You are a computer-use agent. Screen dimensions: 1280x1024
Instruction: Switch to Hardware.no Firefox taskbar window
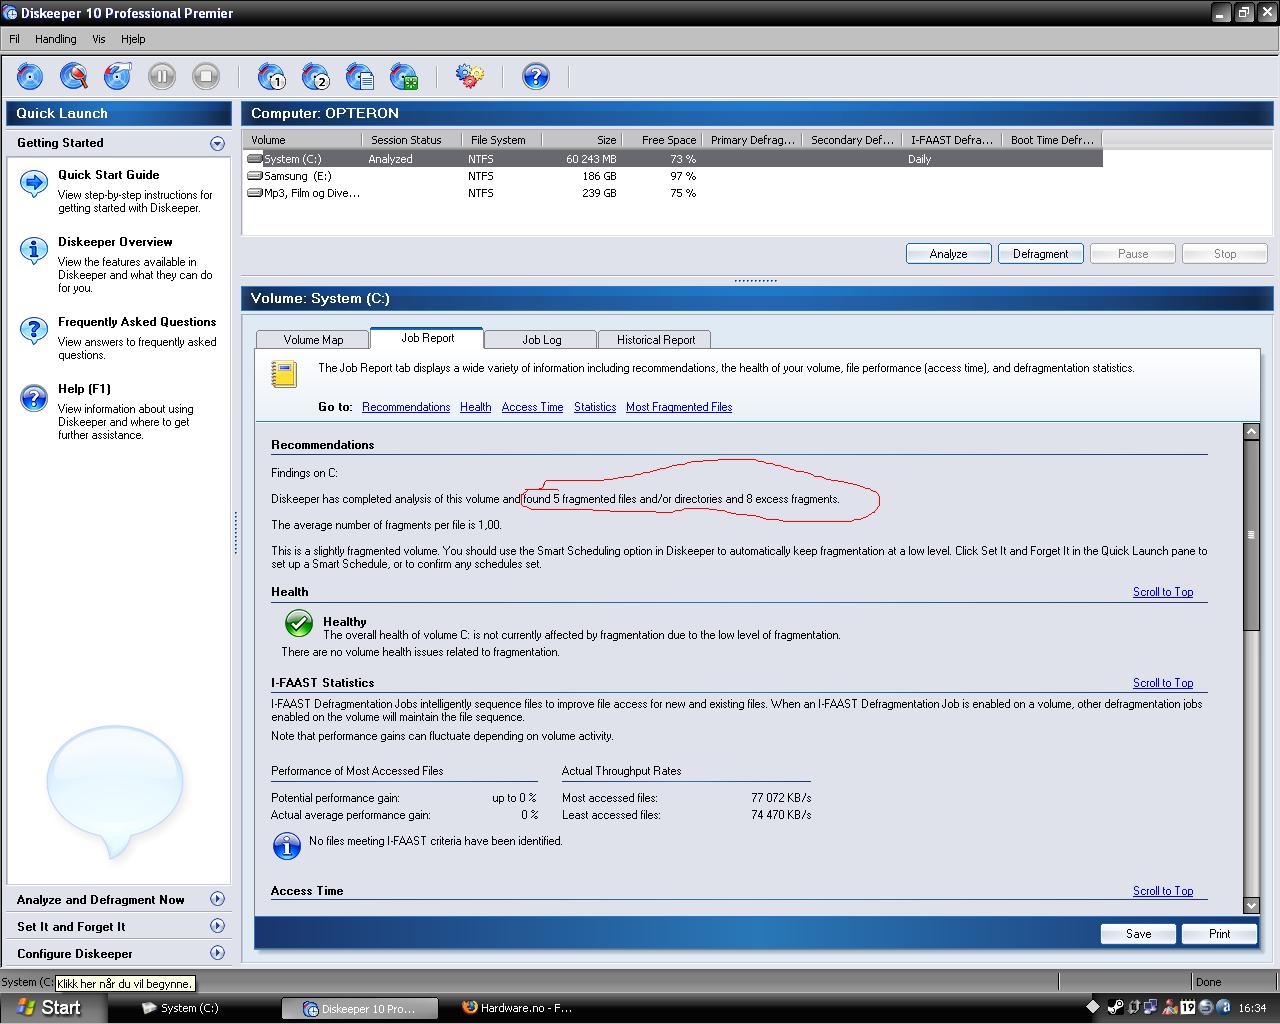(x=518, y=1008)
